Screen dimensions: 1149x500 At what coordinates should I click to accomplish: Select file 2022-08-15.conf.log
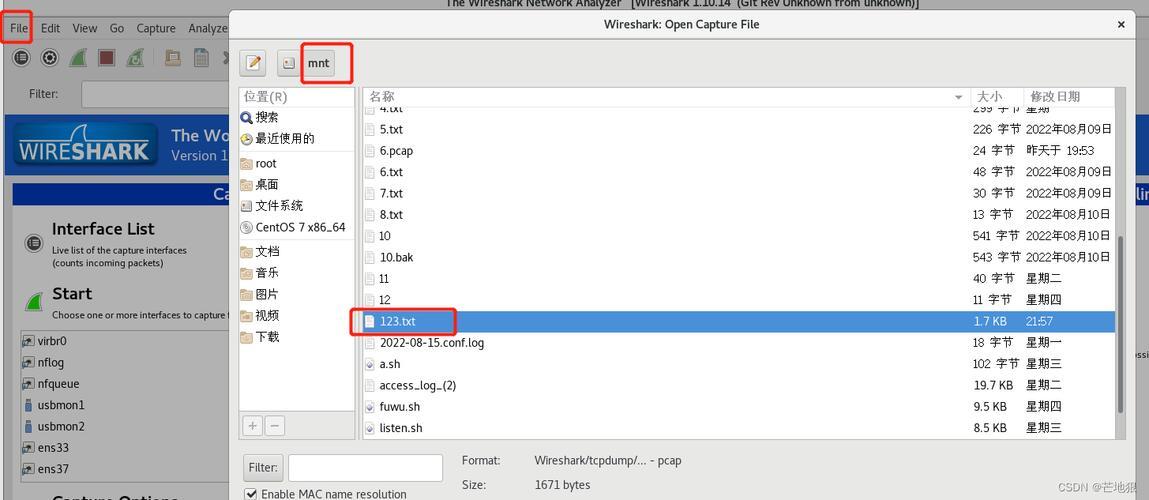739,342
